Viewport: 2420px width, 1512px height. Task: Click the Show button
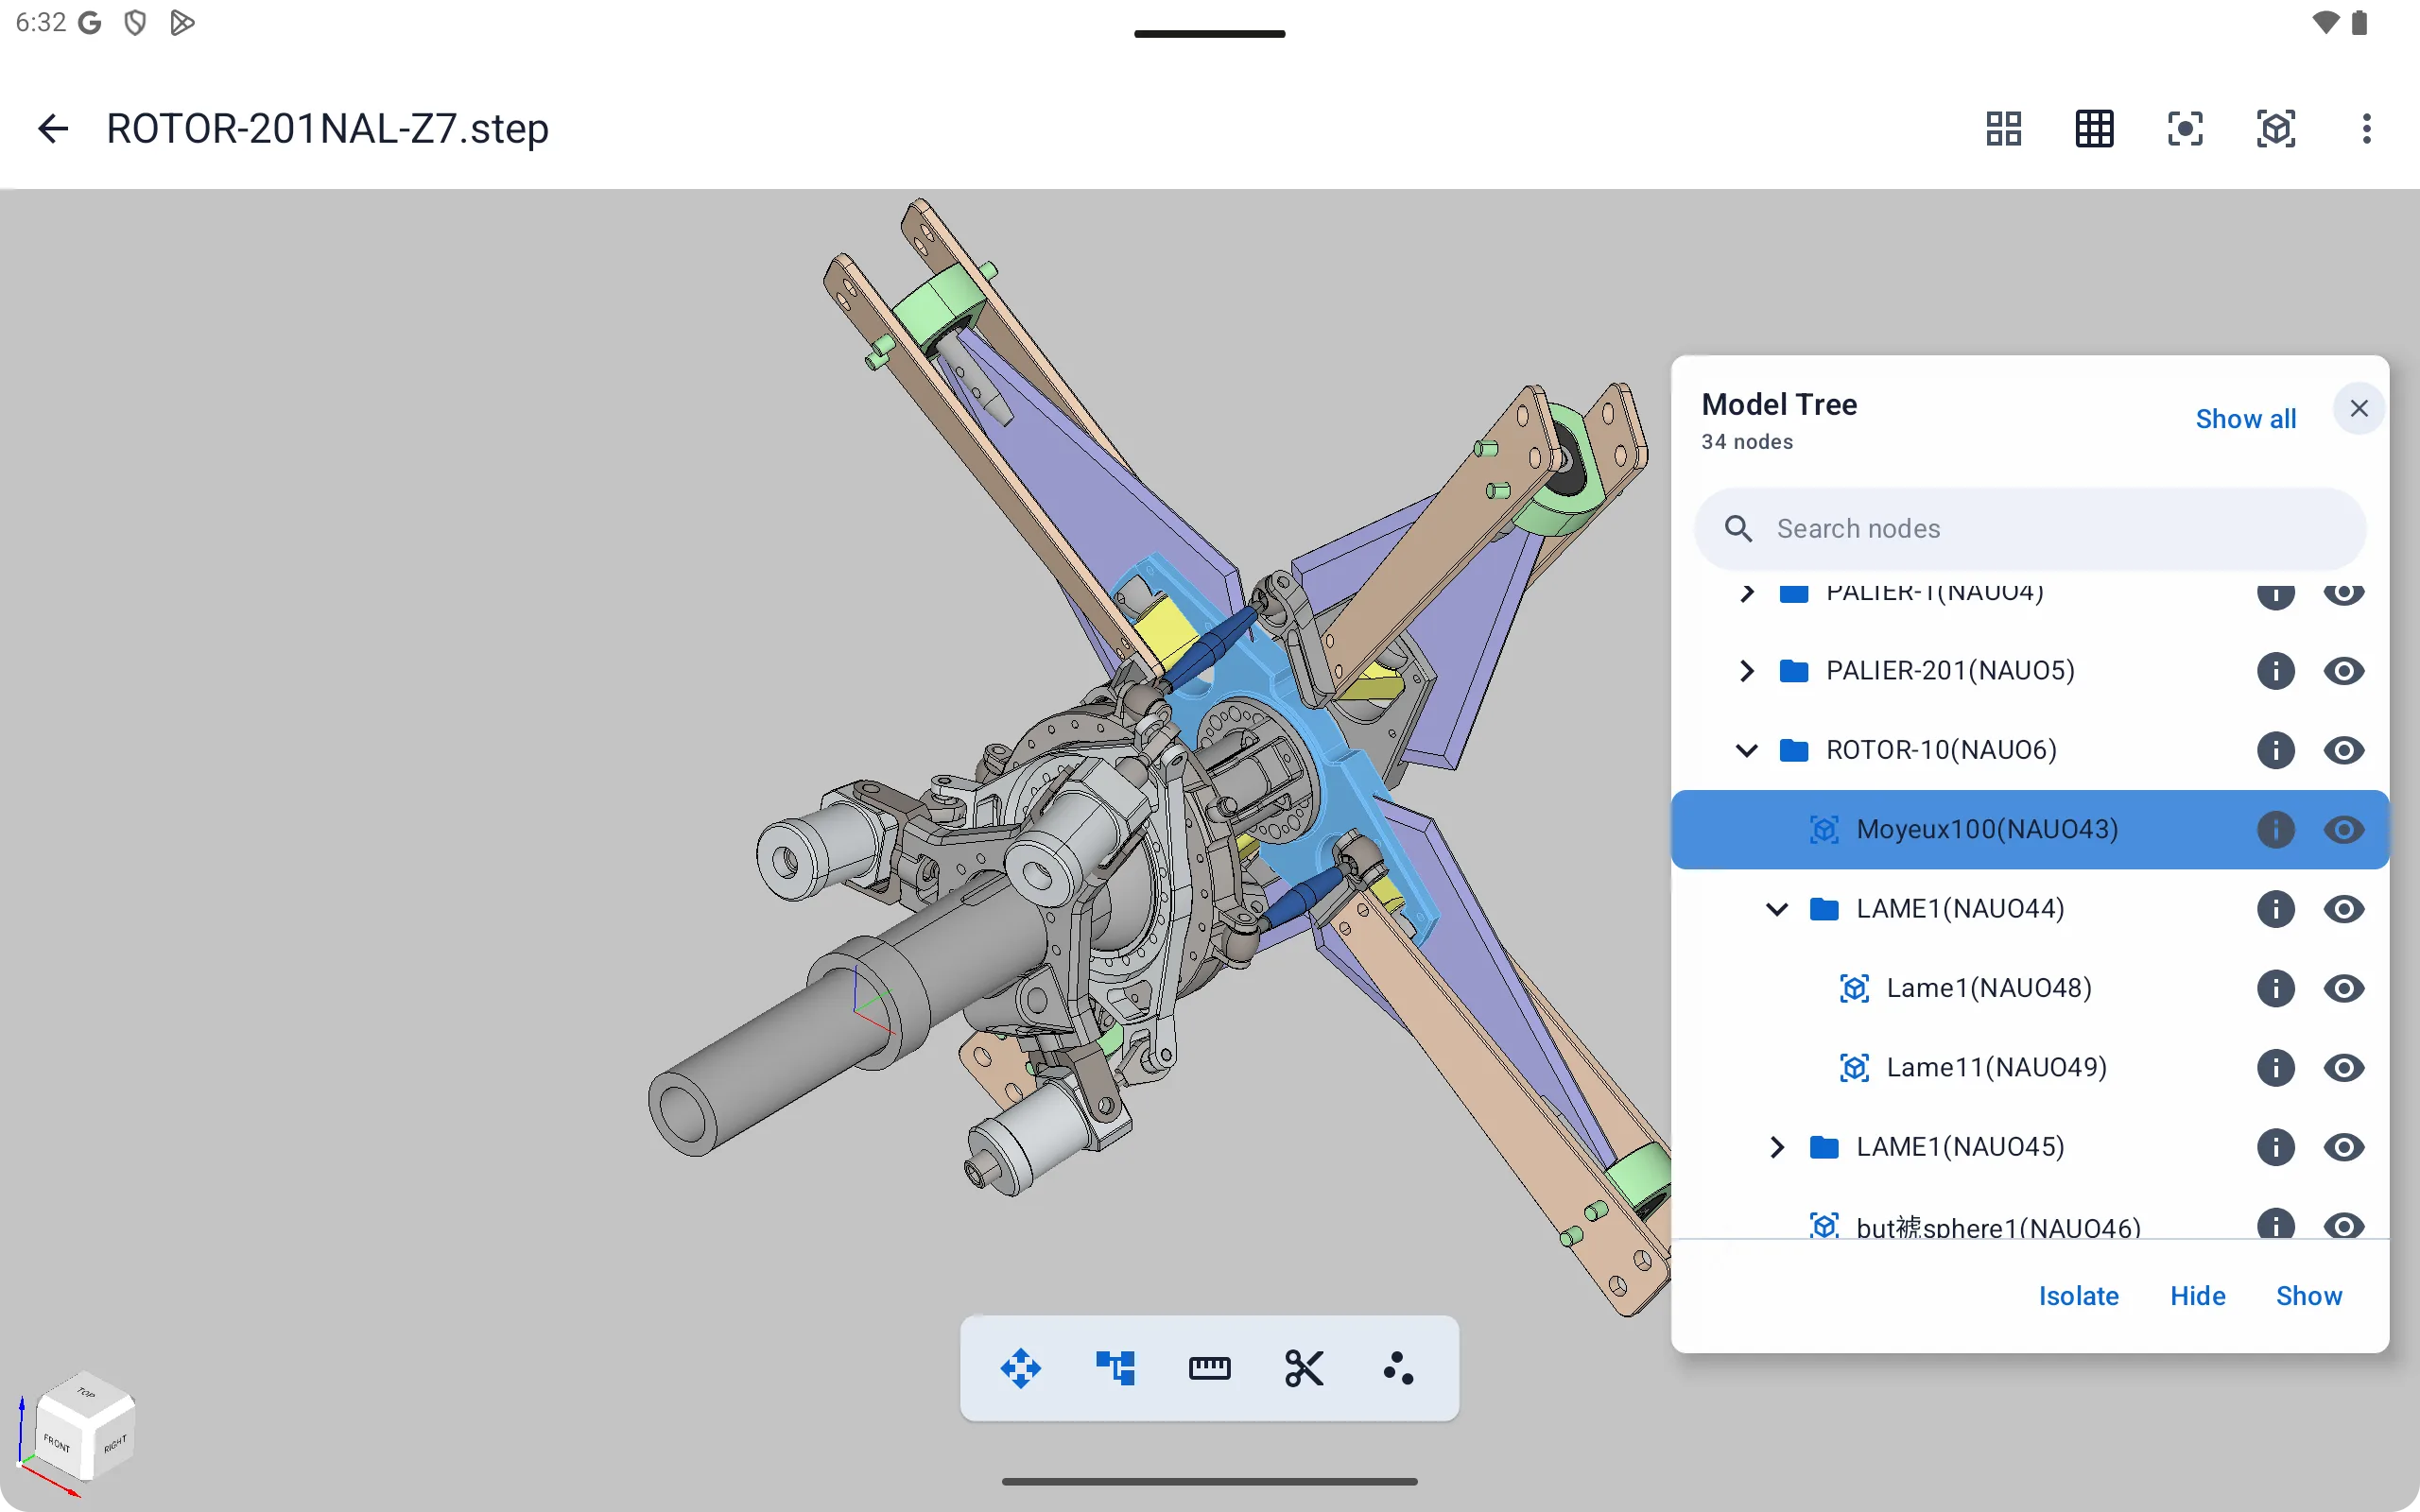click(2308, 1296)
